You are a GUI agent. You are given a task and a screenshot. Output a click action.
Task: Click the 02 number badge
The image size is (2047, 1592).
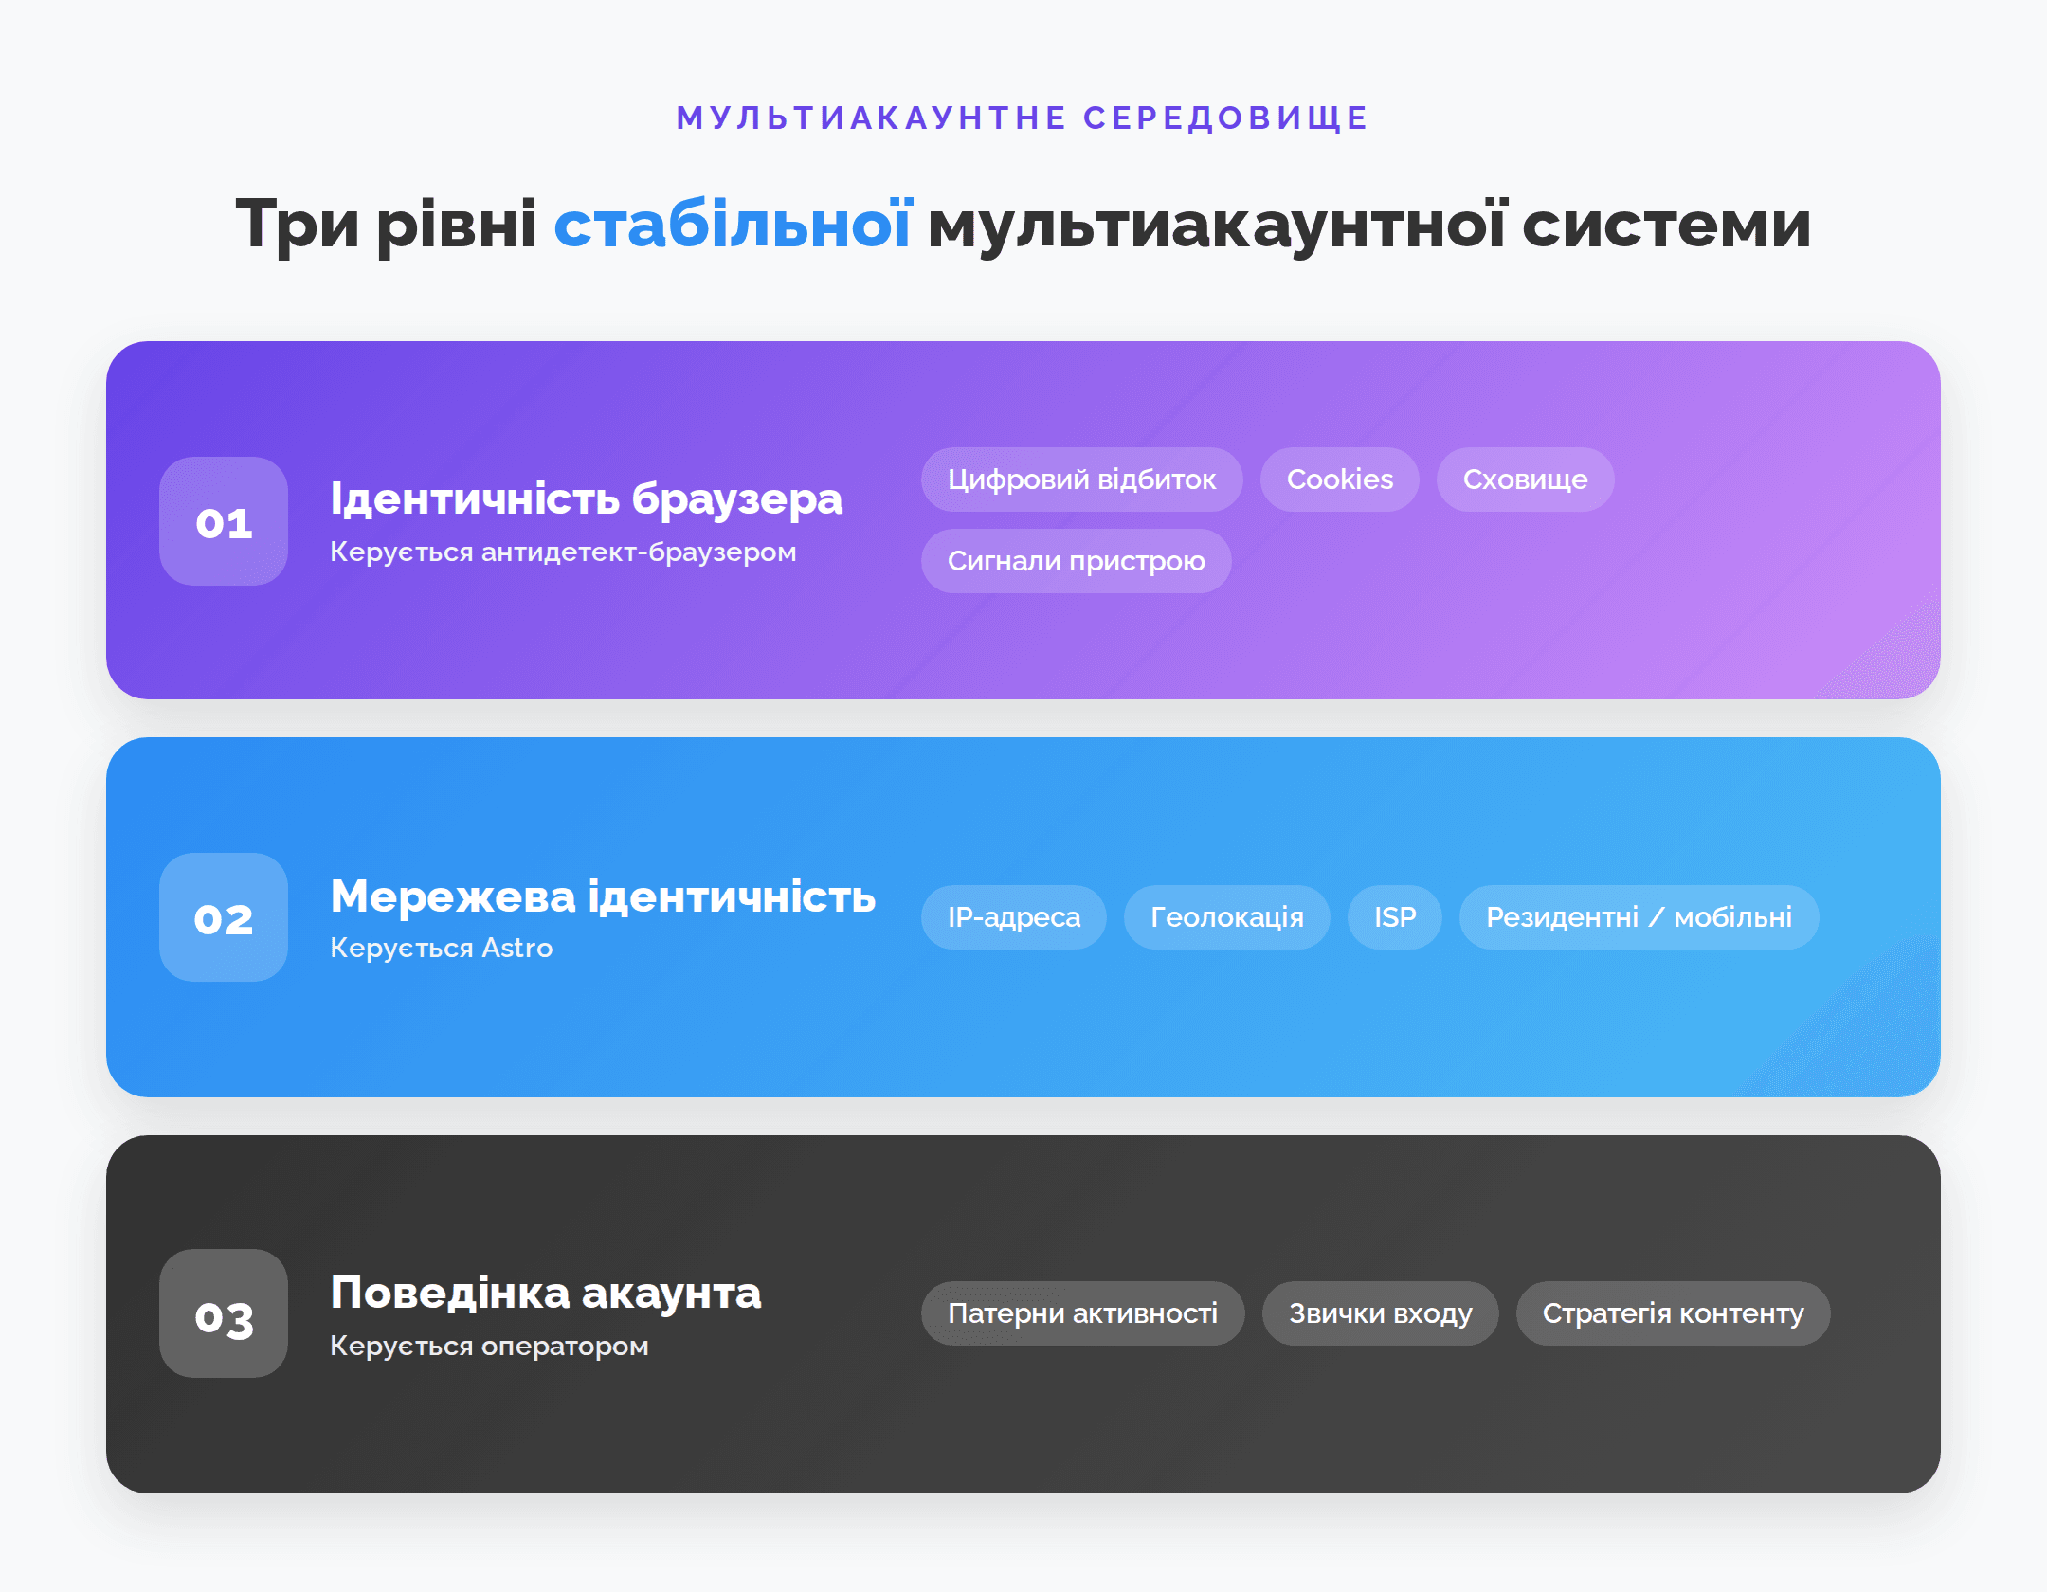(x=223, y=917)
